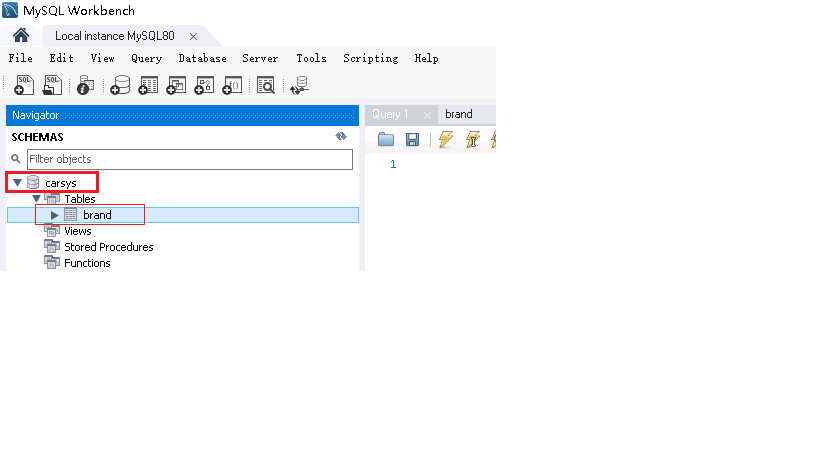
Task: Reconnect to DBMS icon
Action: coord(300,85)
